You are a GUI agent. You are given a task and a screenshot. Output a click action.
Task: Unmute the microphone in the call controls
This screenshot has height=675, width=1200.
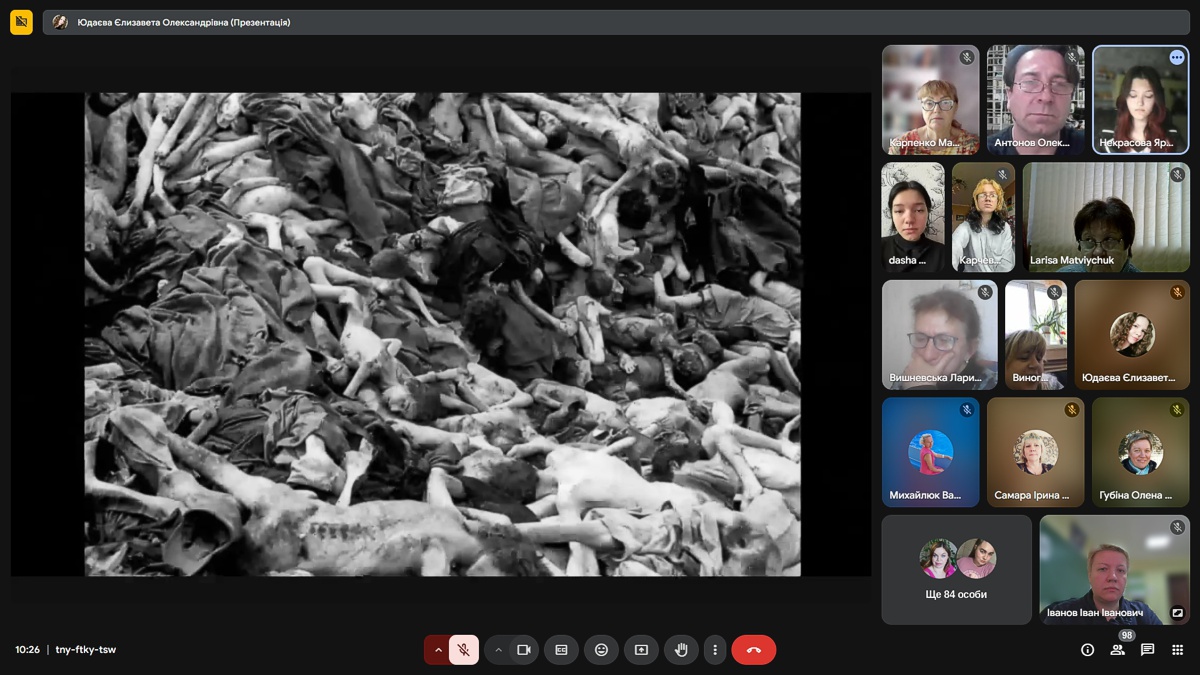click(x=464, y=650)
